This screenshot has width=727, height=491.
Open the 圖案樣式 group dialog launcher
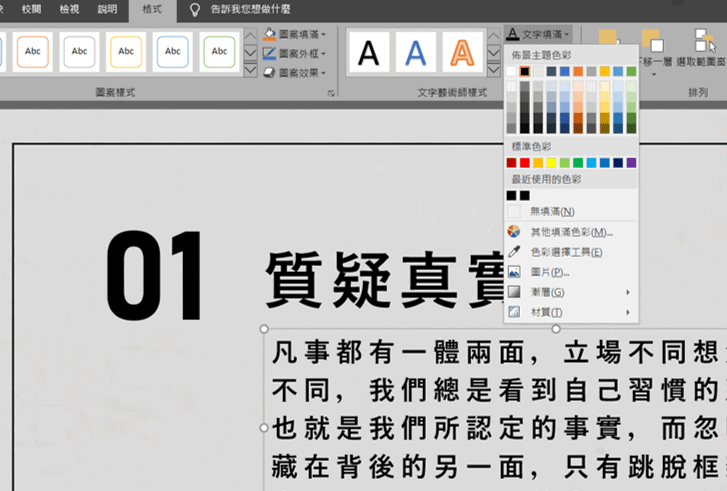[x=331, y=93]
